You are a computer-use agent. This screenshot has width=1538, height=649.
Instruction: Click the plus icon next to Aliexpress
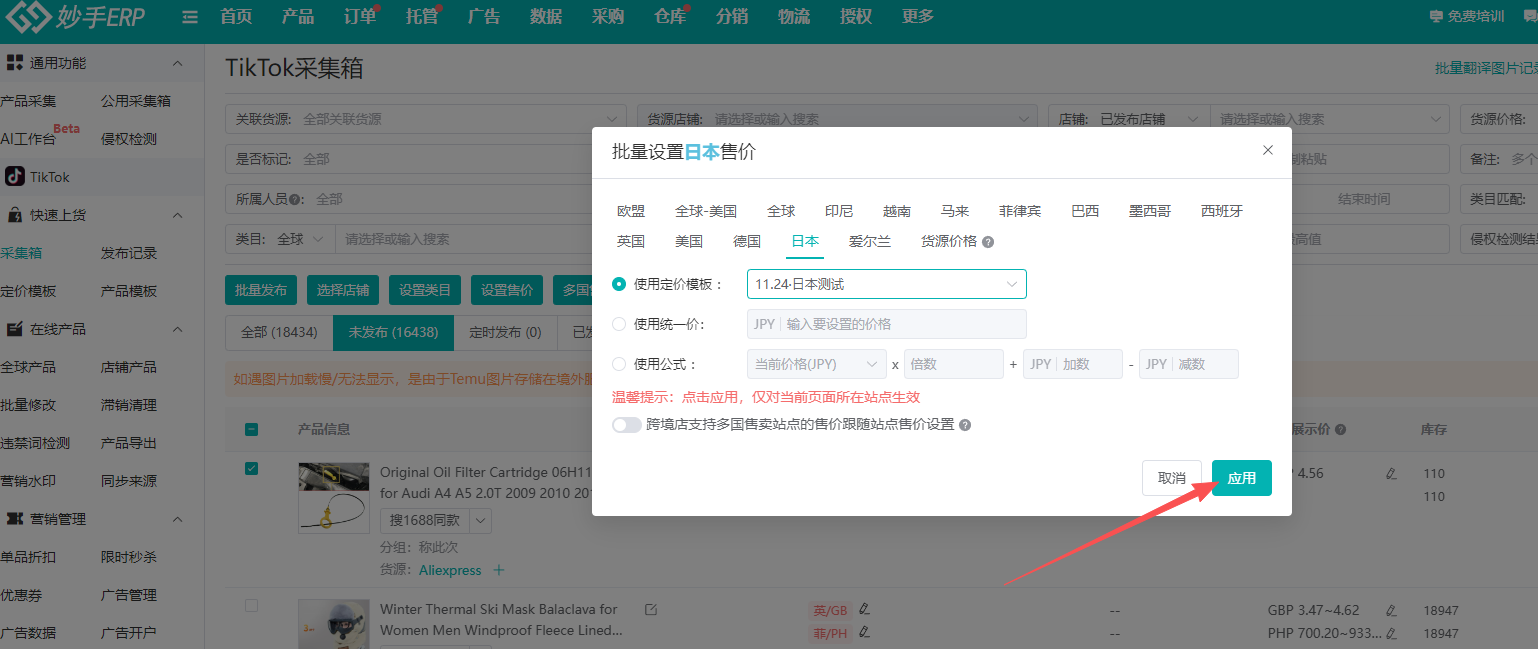(499, 570)
